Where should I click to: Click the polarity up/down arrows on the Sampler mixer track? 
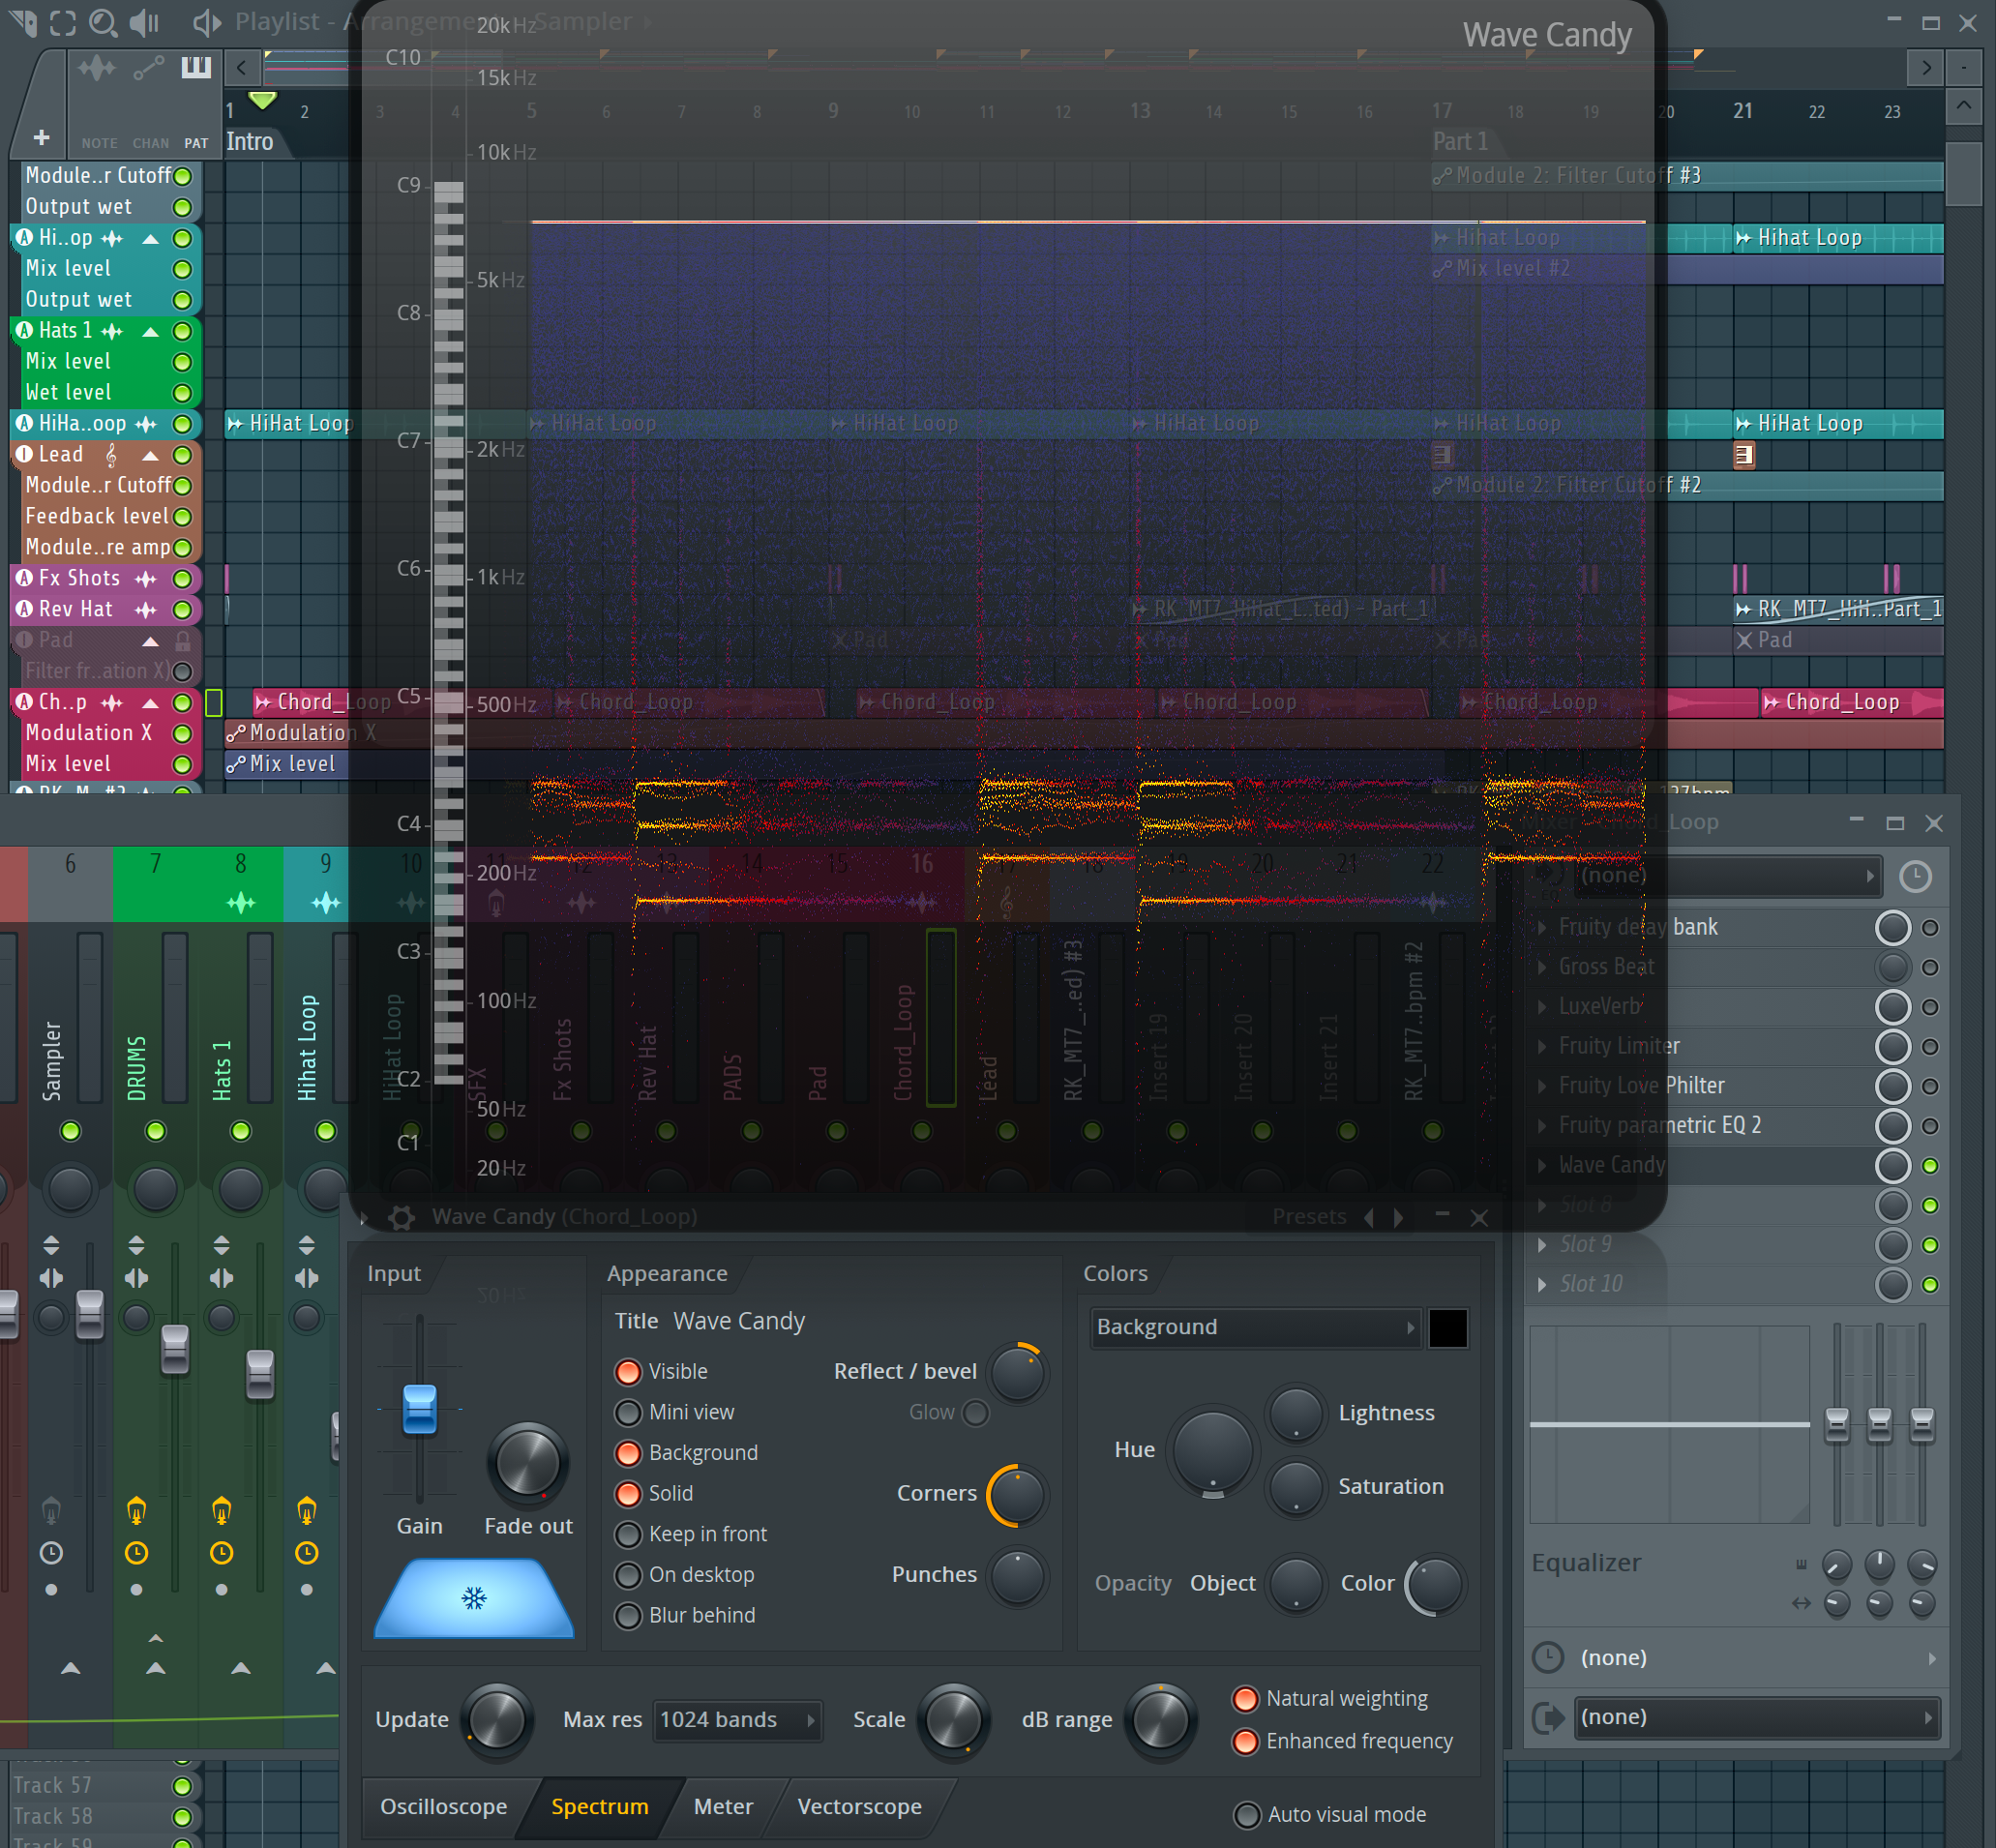[51, 1245]
